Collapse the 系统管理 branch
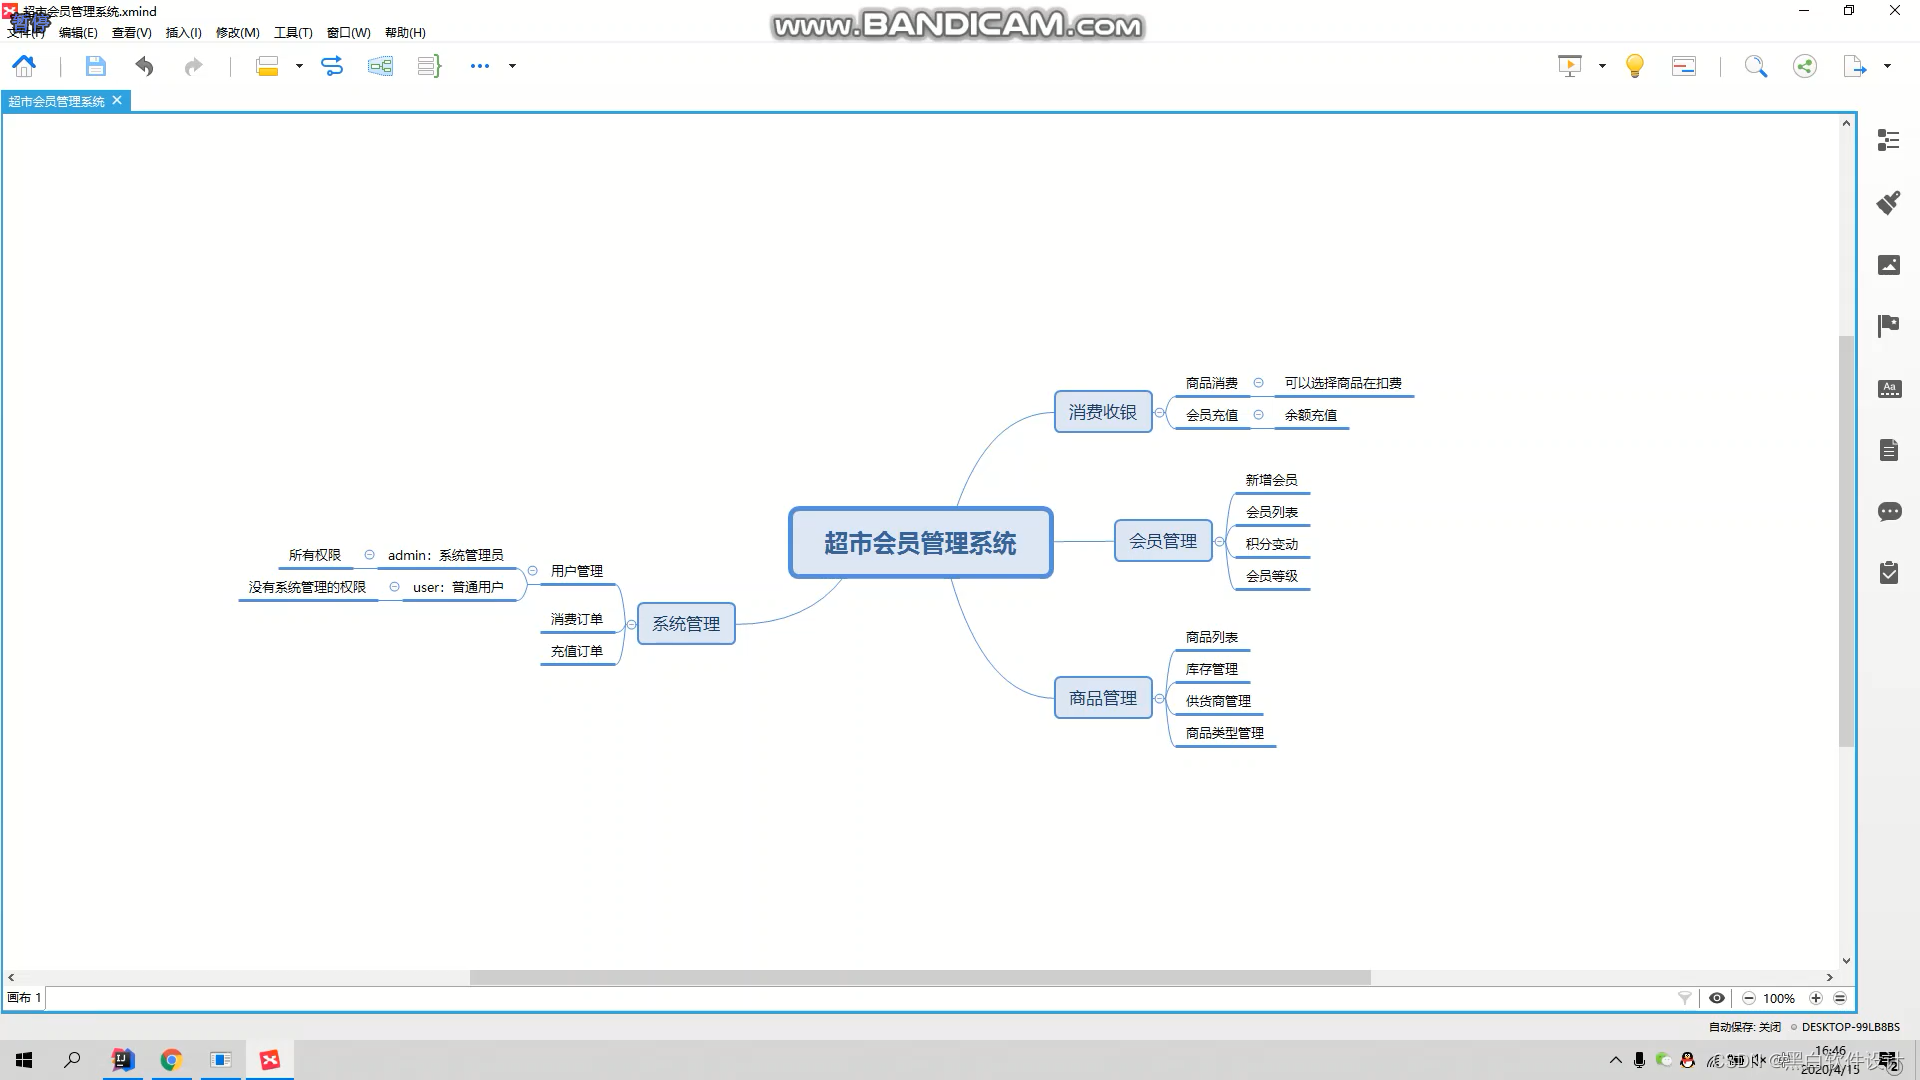Screen dimensions: 1920x1080 631,624
